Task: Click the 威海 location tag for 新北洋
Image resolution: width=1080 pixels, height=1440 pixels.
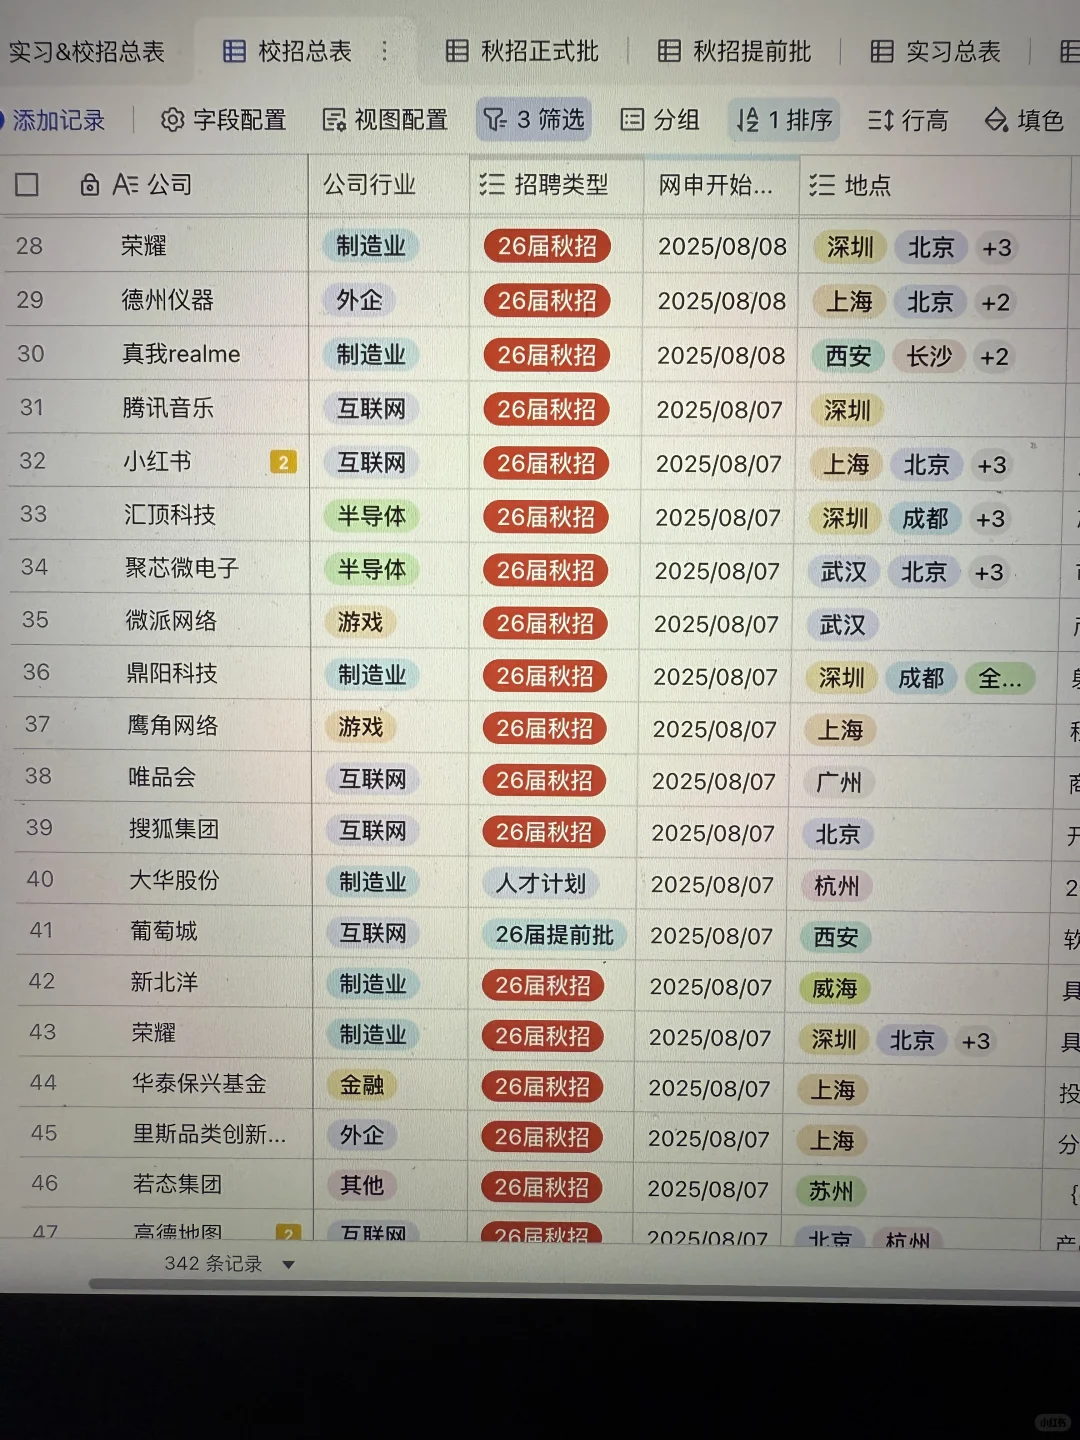Action: pyautogui.click(x=834, y=989)
